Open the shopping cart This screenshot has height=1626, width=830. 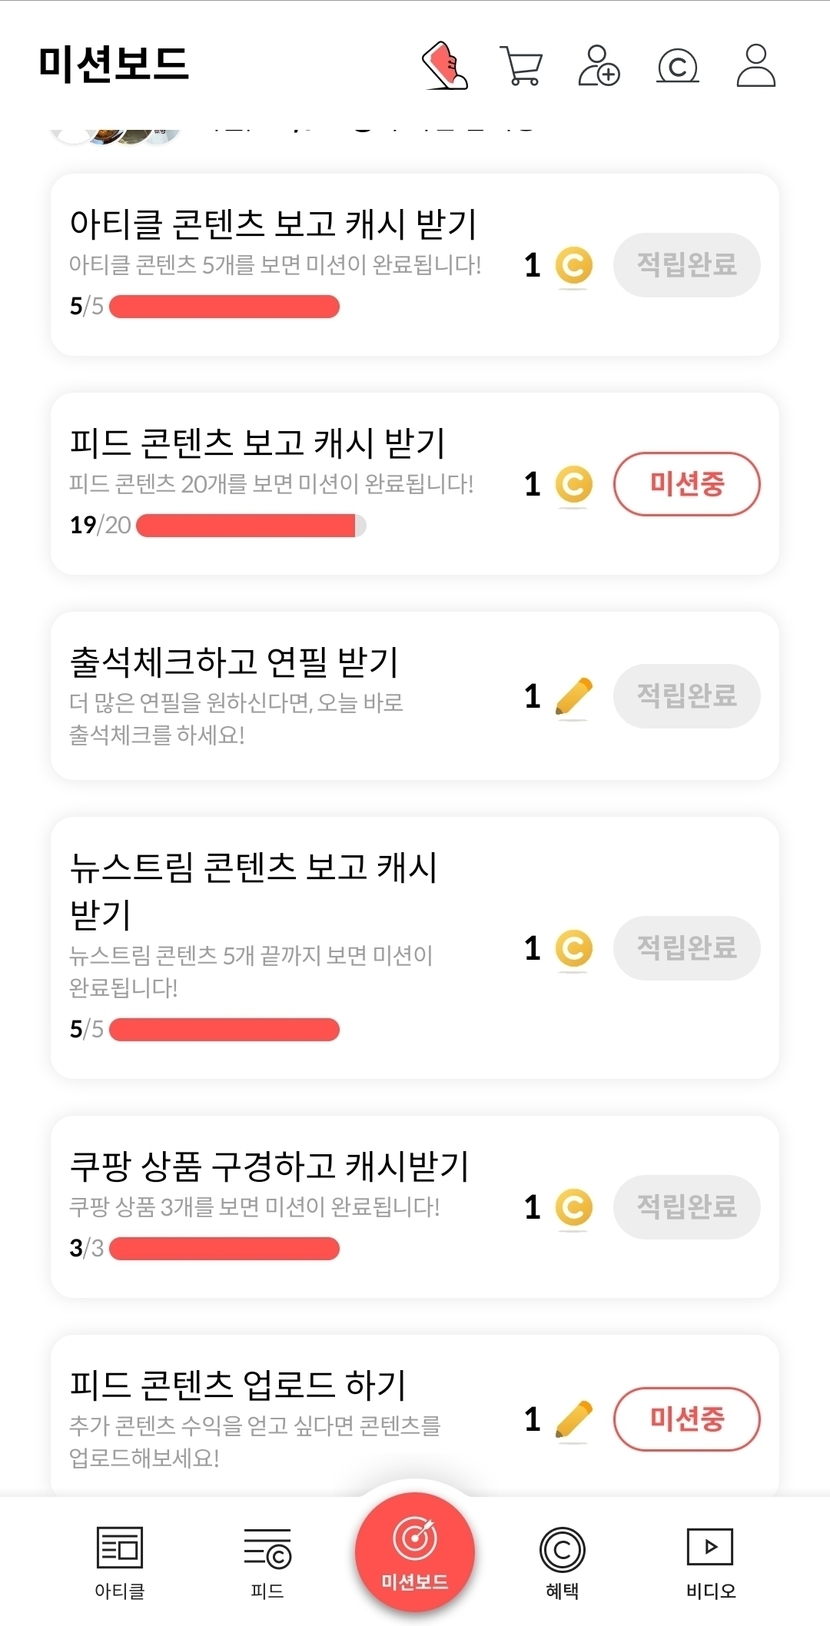520,67
